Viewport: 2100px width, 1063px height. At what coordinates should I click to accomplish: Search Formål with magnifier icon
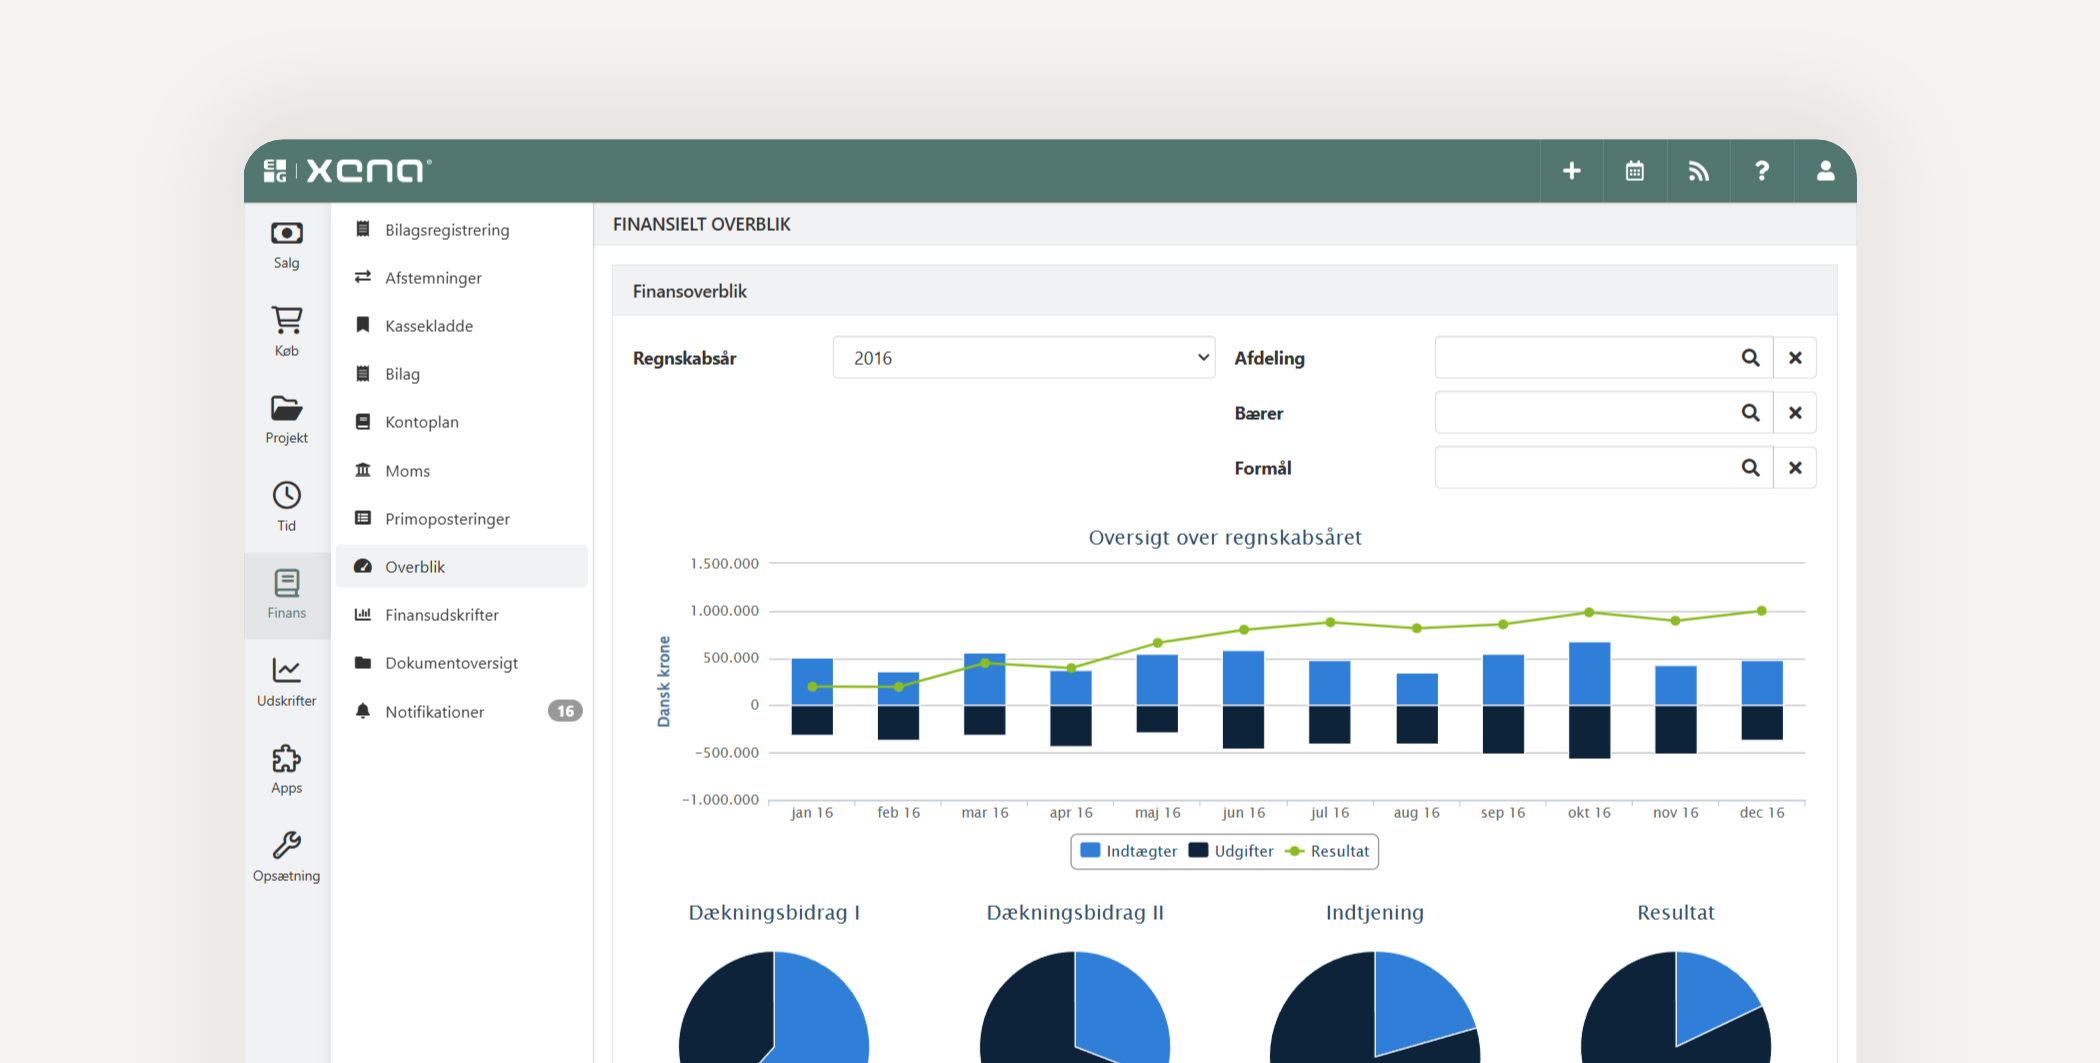coord(1750,468)
